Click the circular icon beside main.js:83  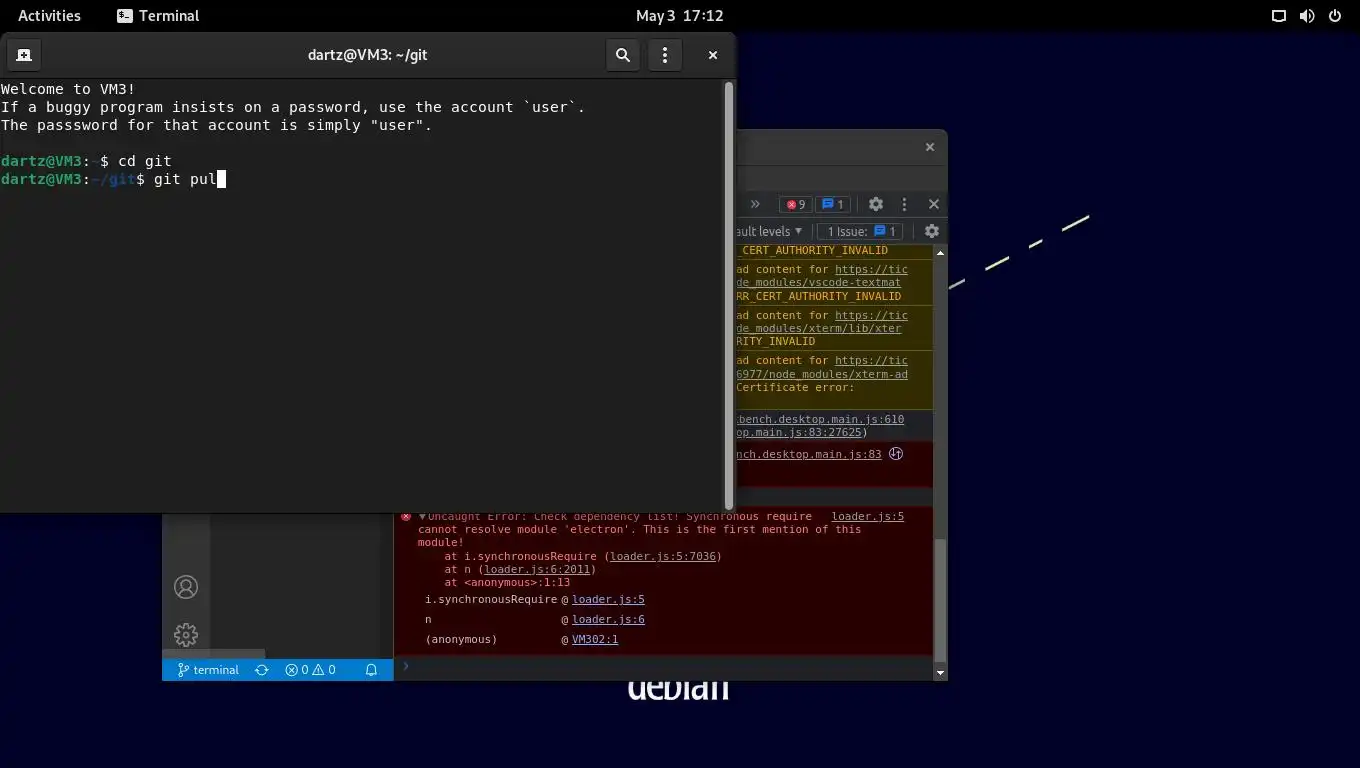tap(896, 454)
